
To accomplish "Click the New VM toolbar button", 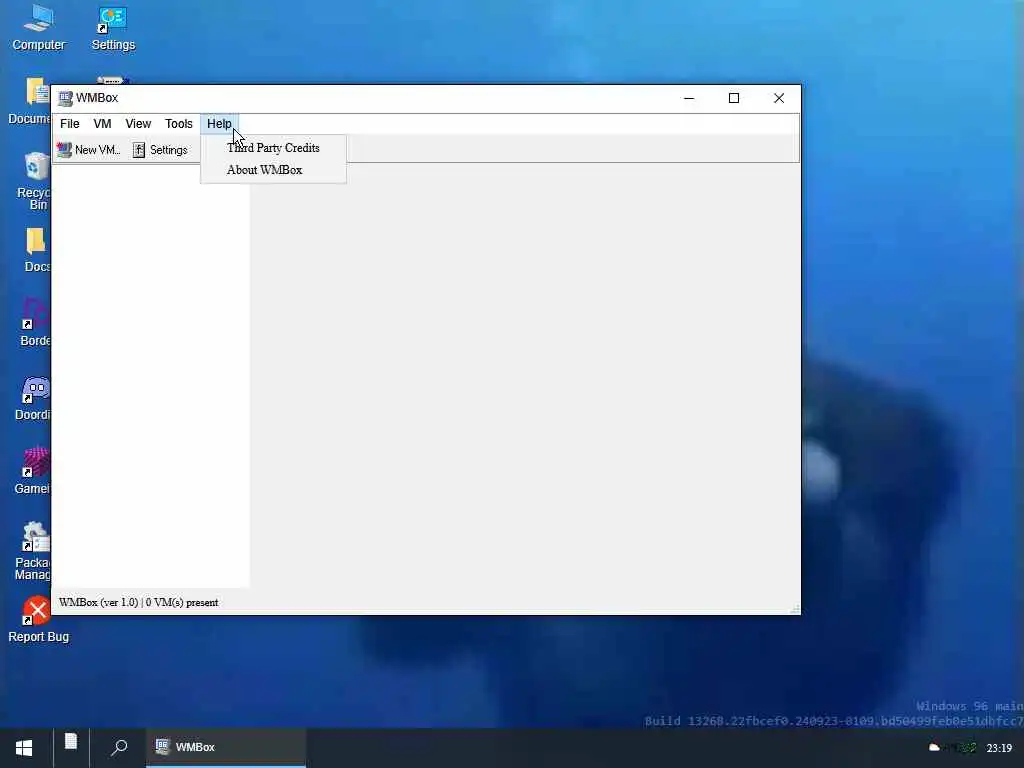I will coord(89,150).
